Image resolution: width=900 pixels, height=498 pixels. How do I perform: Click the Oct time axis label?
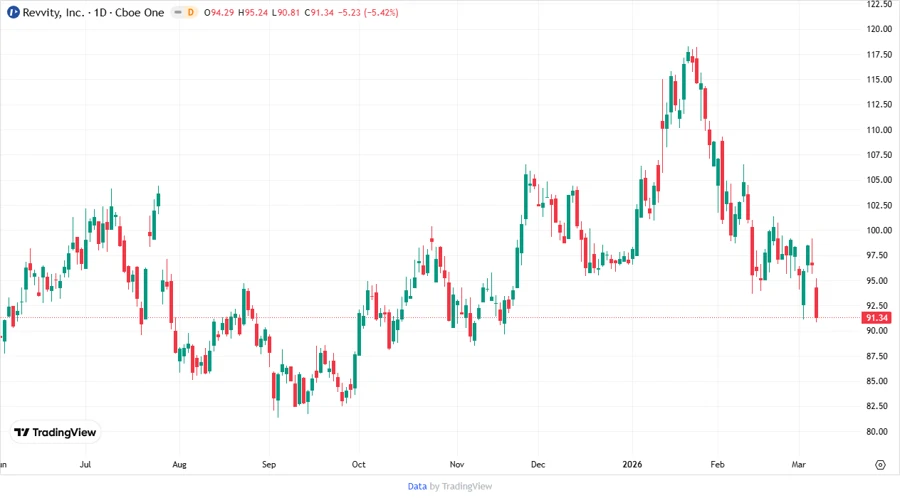358,464
